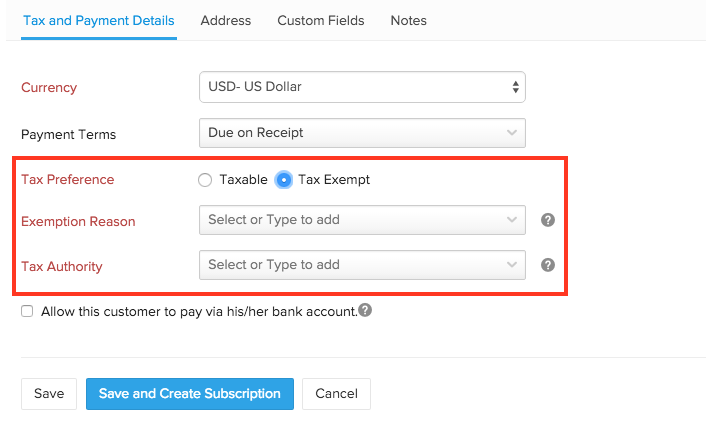706x439 pixels.
Task: Click help icon beside Tax Authority
Action: pos(548,265)
